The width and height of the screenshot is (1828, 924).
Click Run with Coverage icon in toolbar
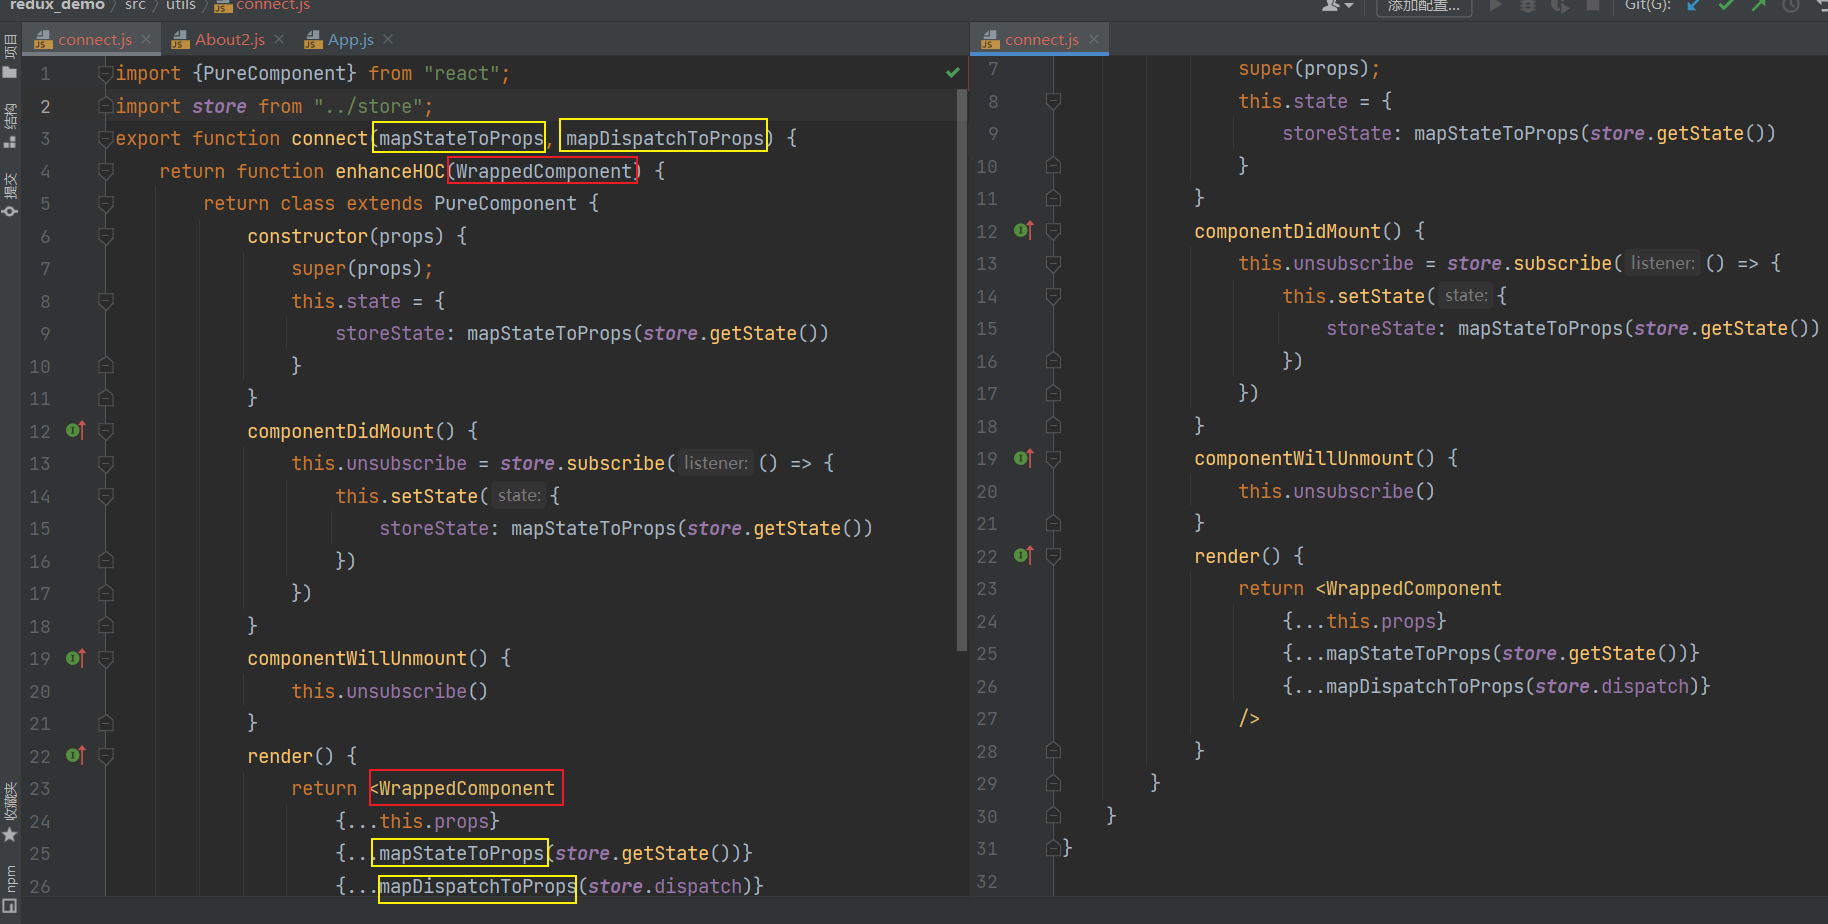(1560, 5)
